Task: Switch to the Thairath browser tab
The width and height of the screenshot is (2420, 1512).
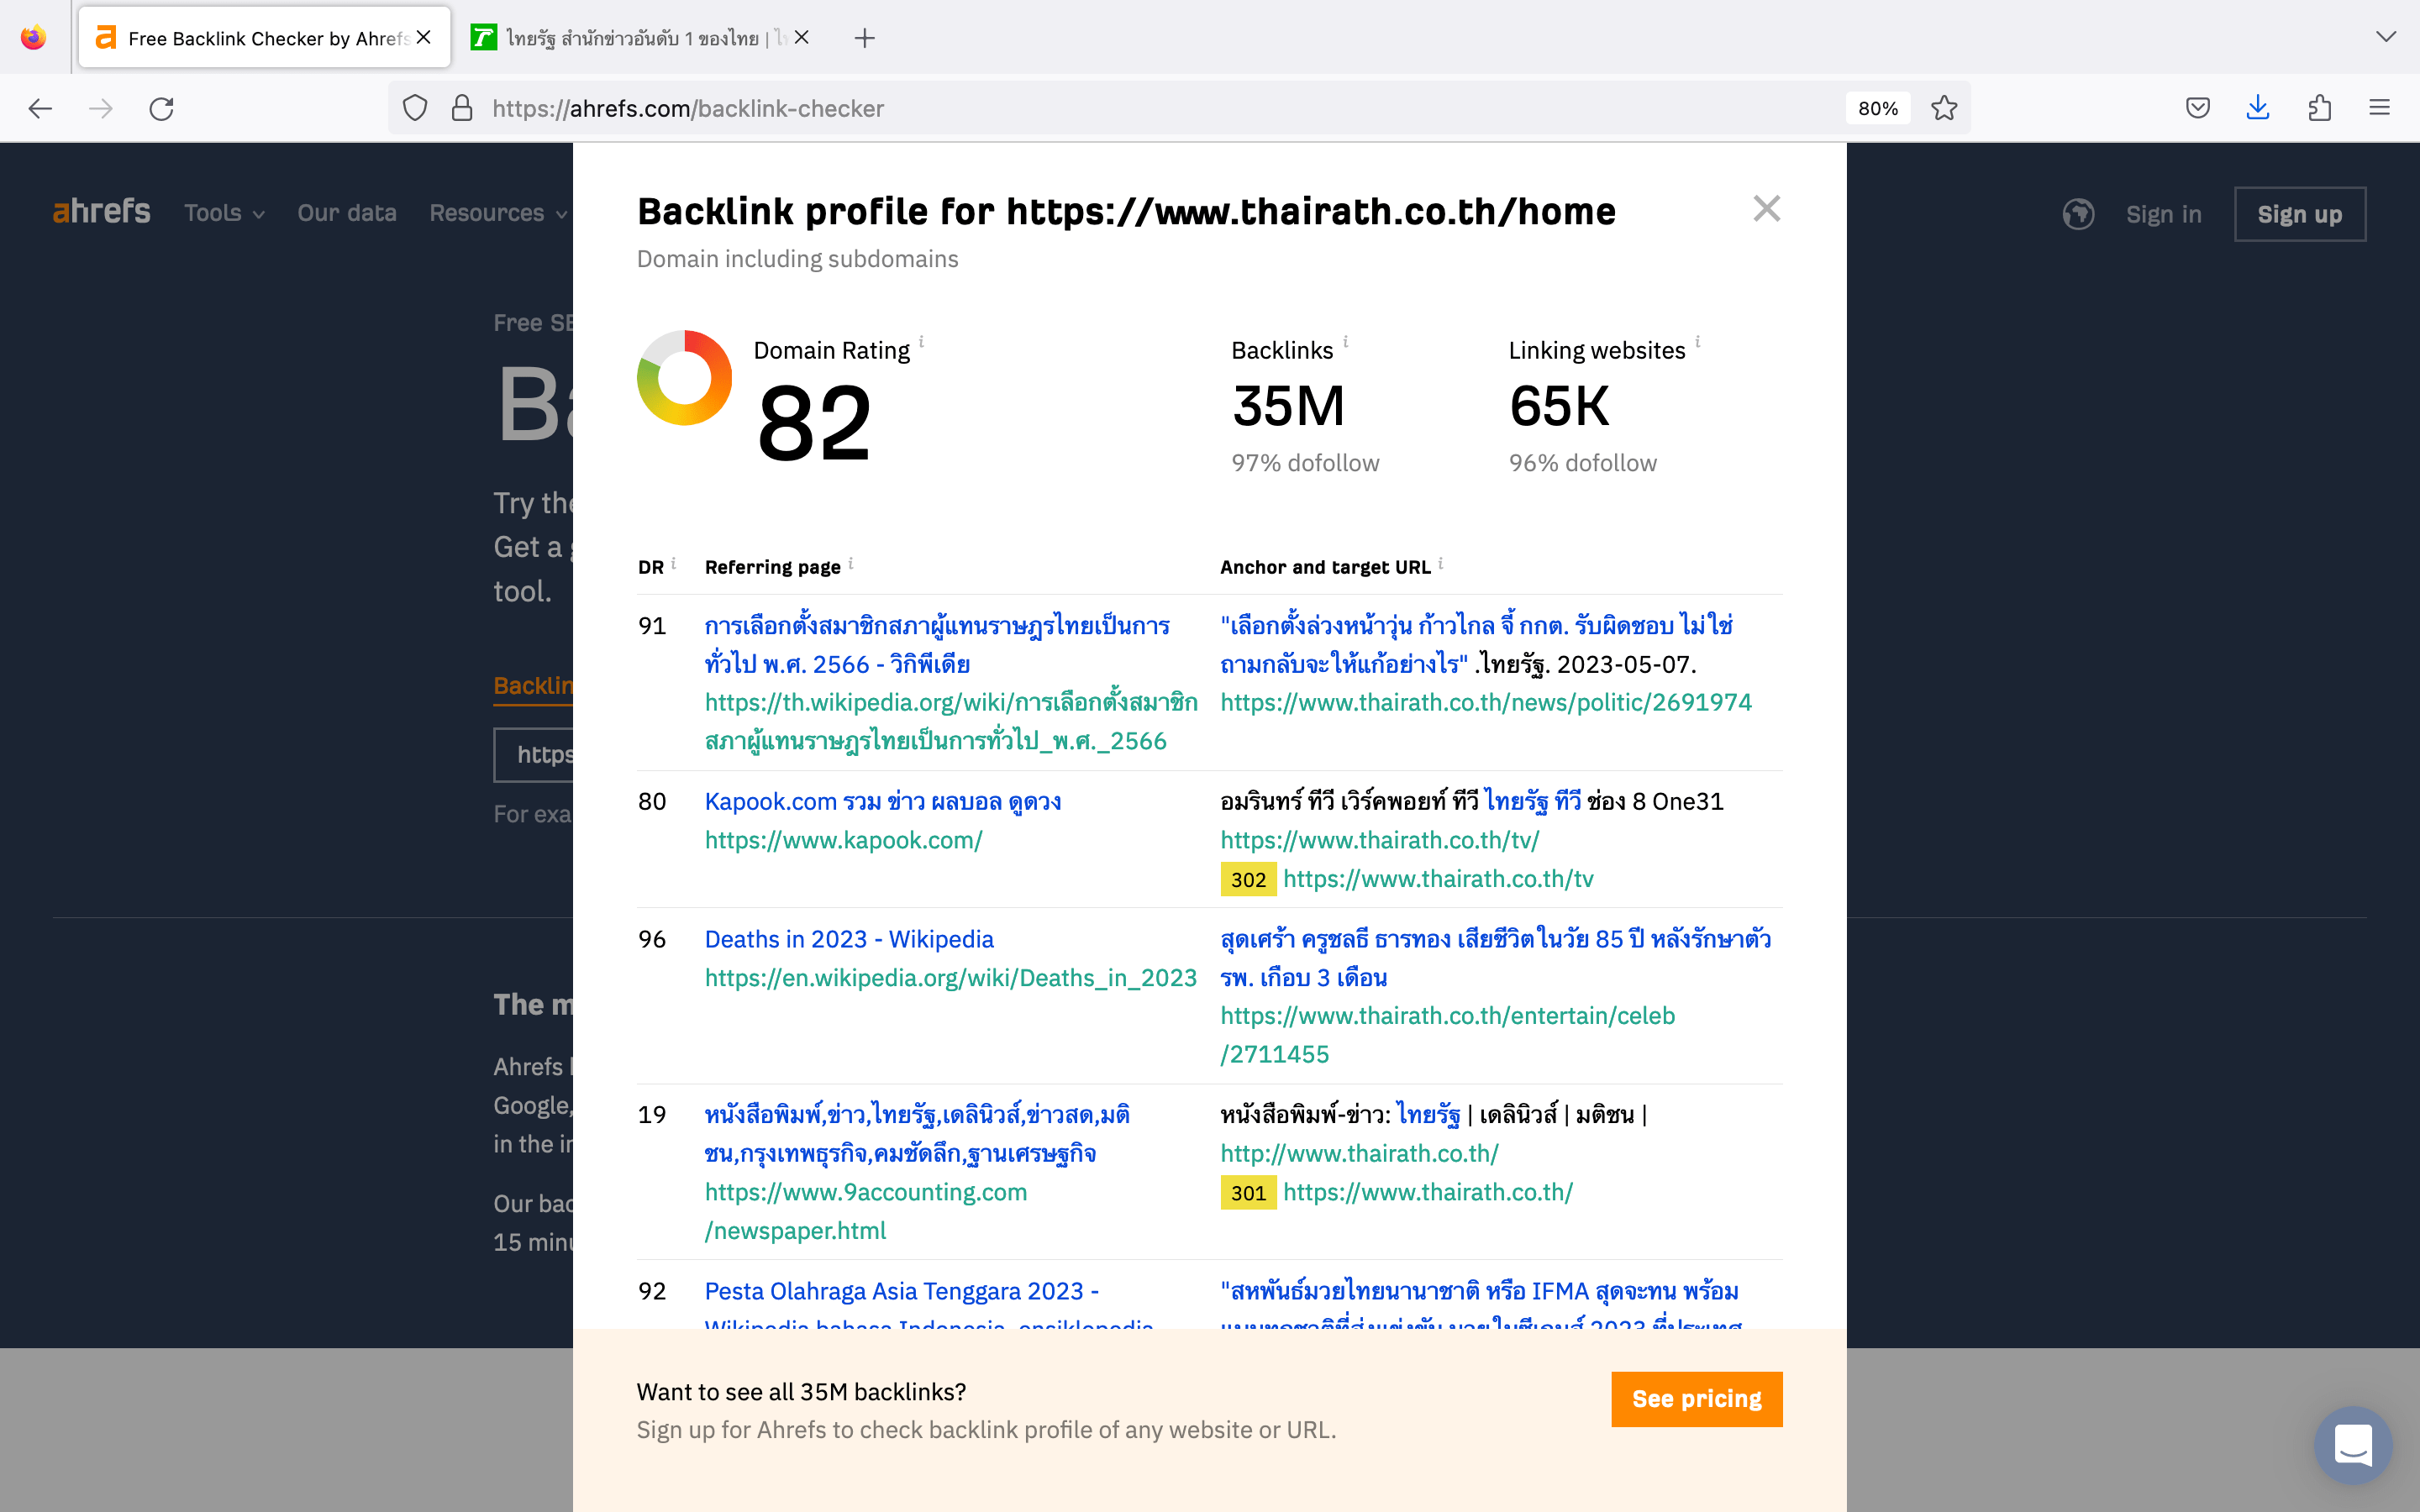Action: pos(640,38)
